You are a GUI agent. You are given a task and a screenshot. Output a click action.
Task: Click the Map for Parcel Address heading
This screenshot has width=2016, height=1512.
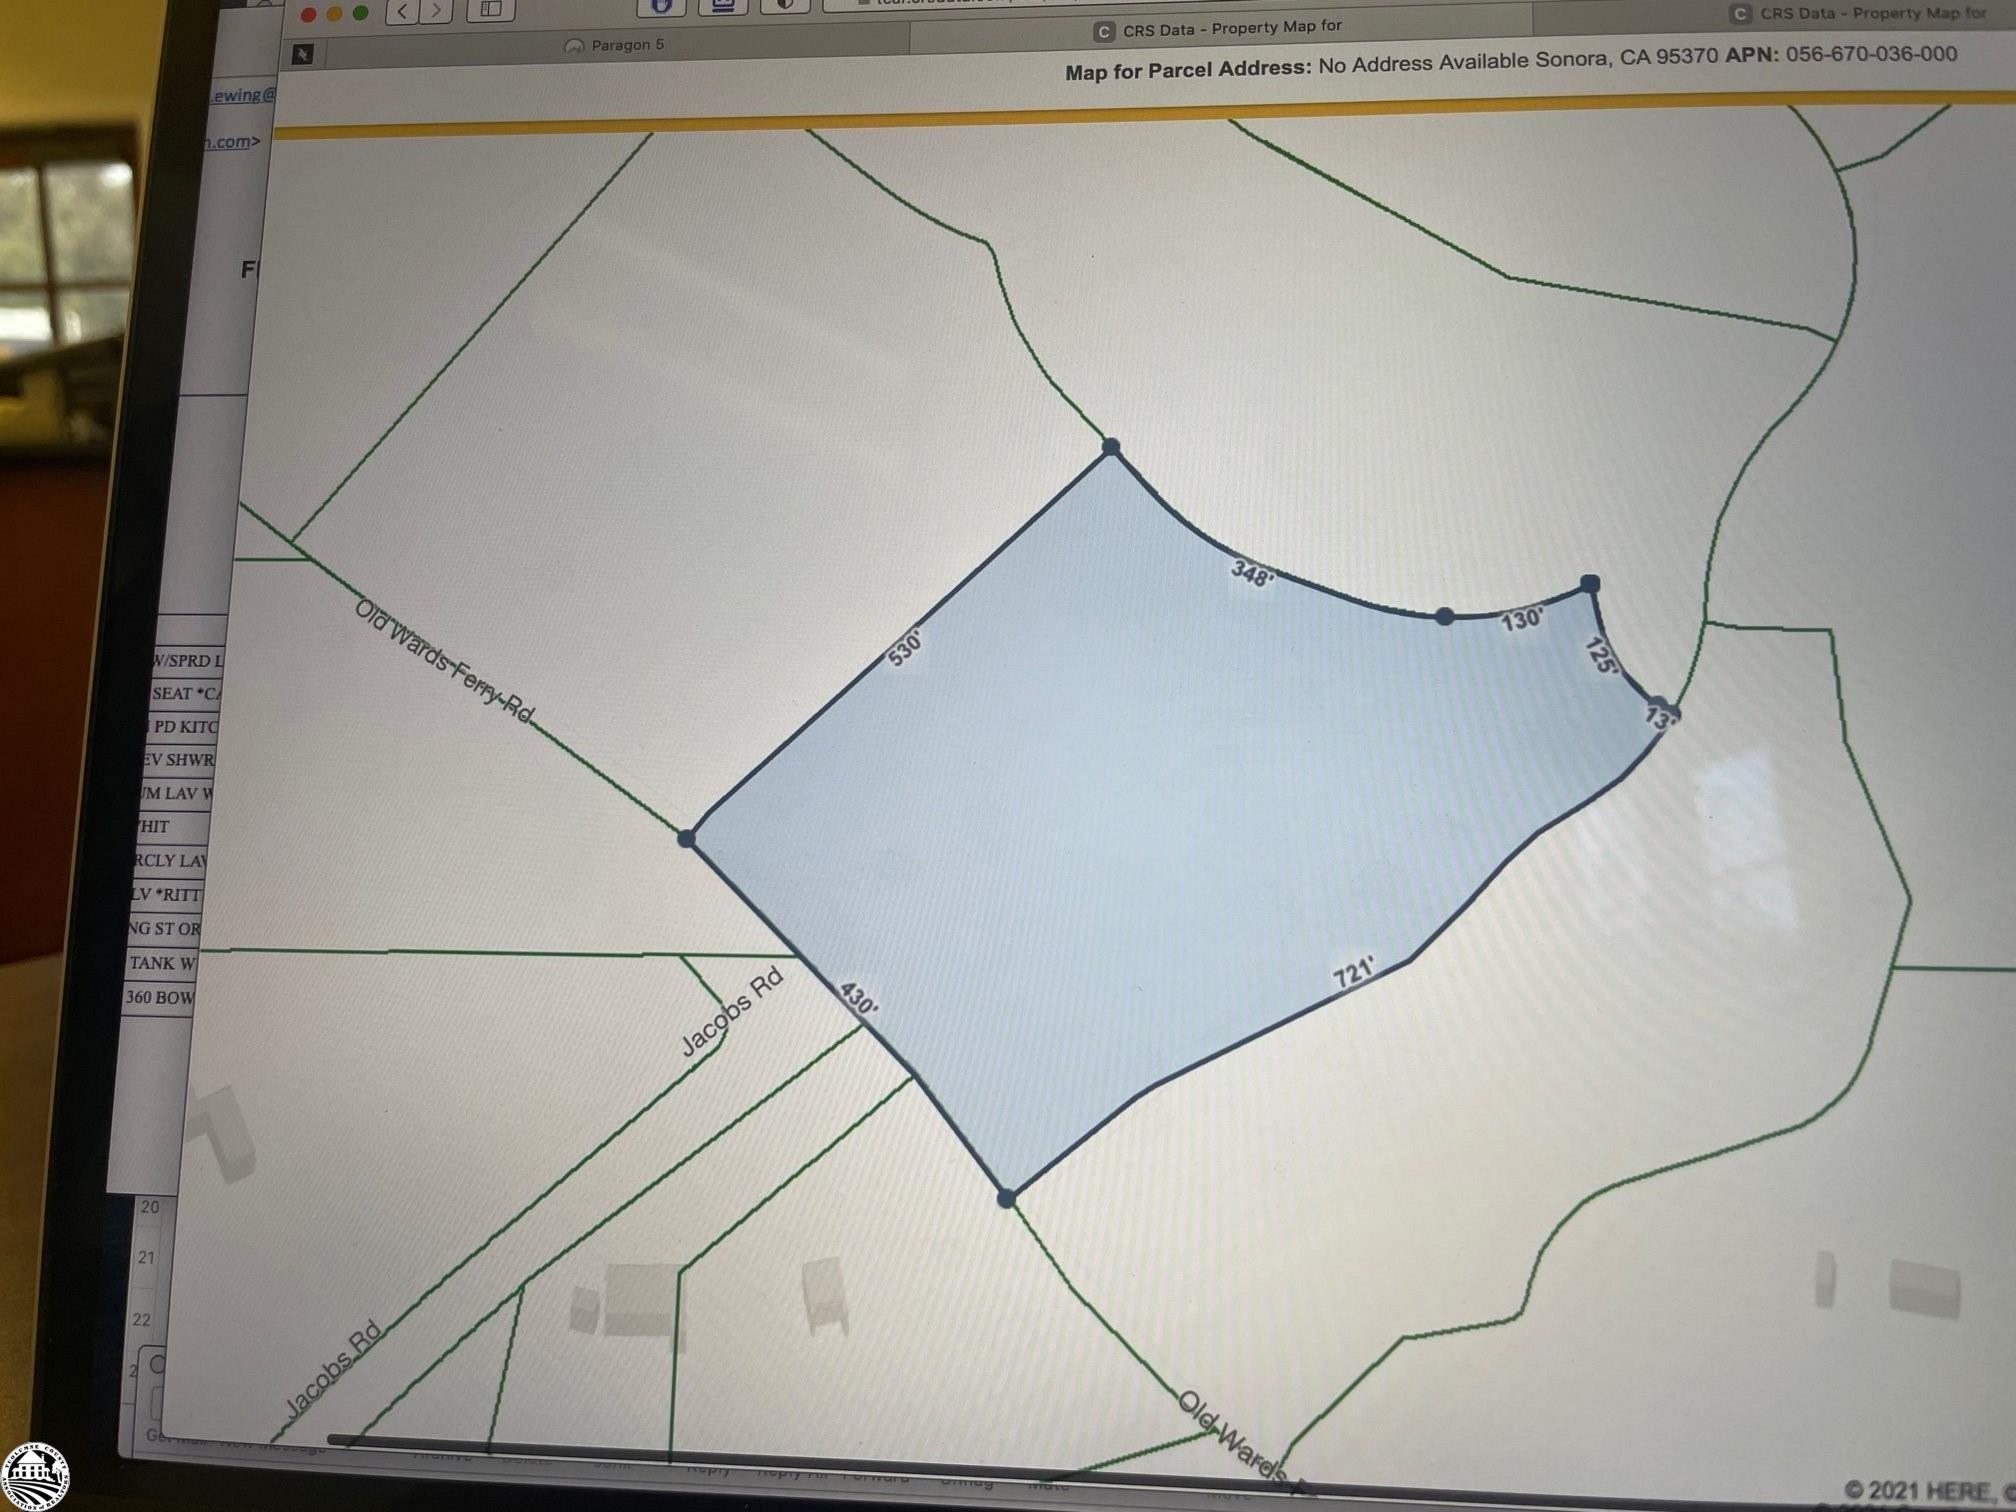1187,70
